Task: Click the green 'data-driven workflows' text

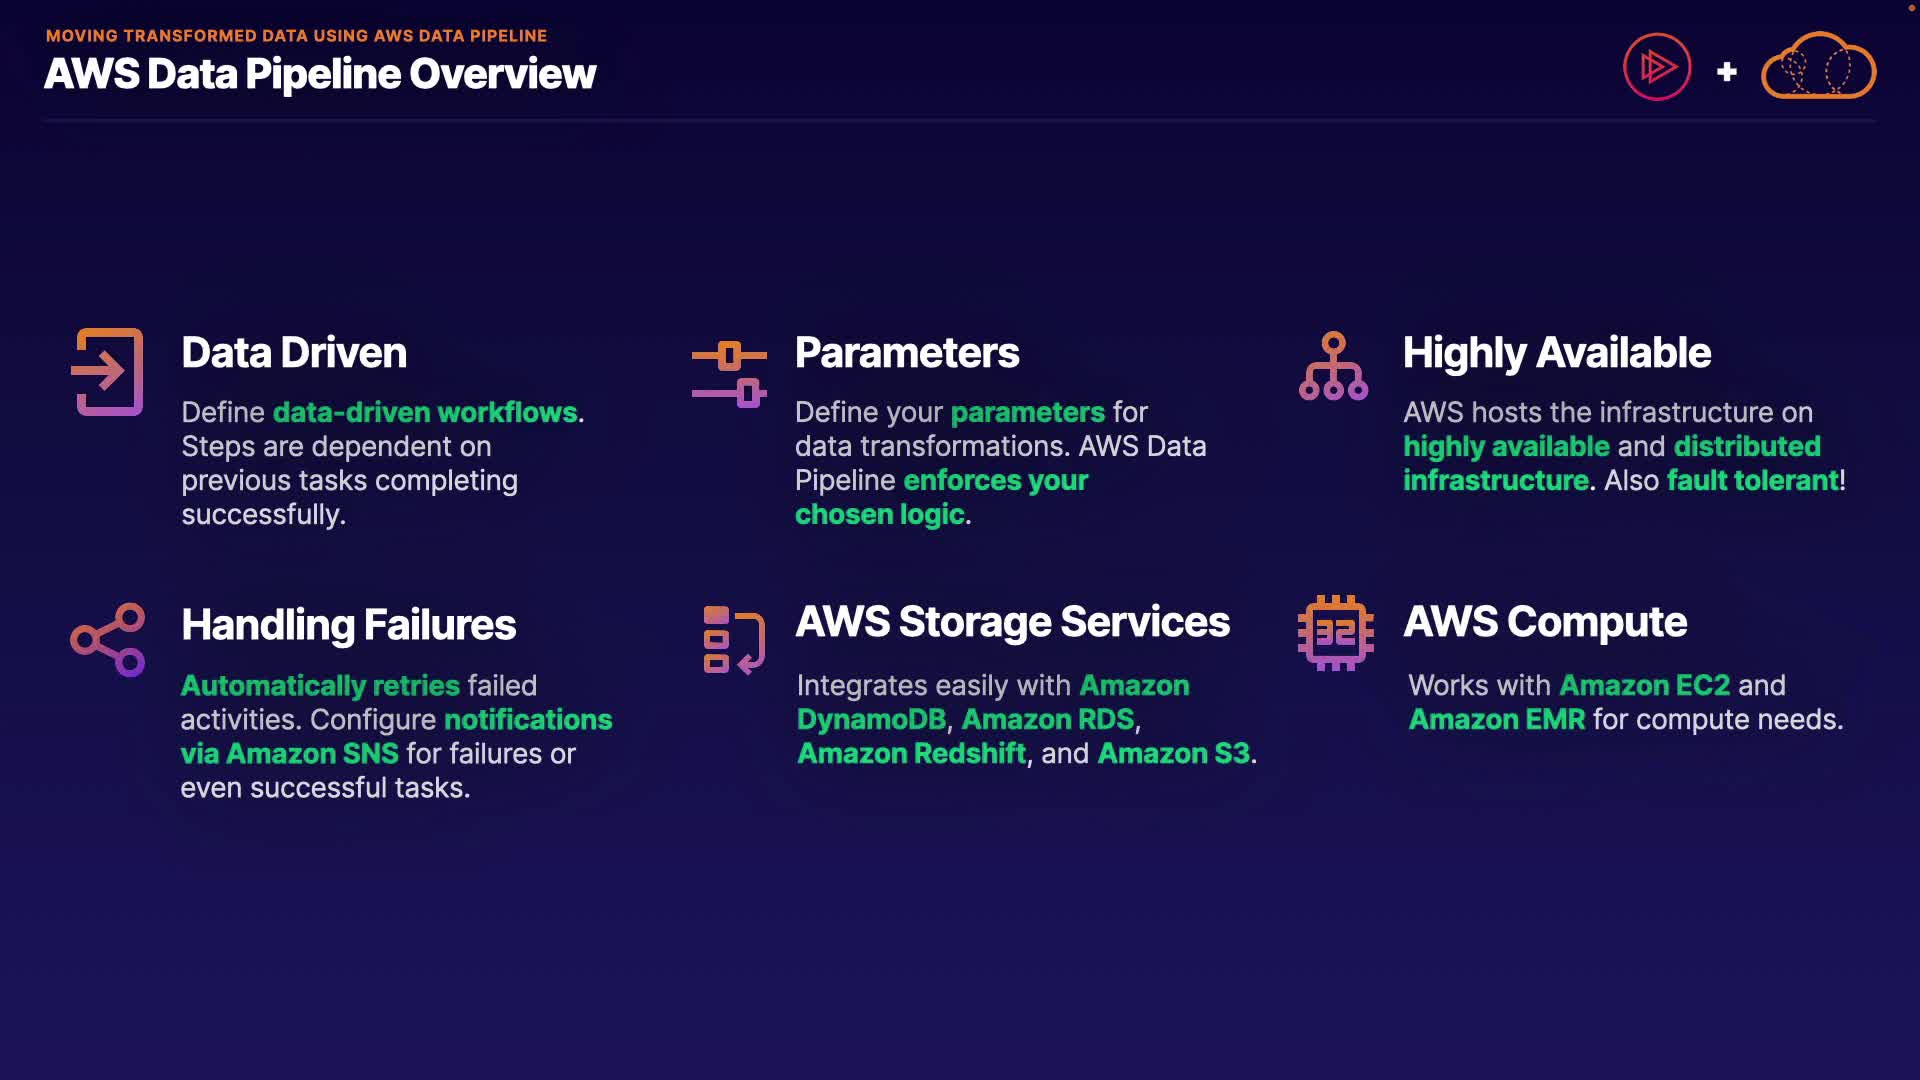Action: 425,413
